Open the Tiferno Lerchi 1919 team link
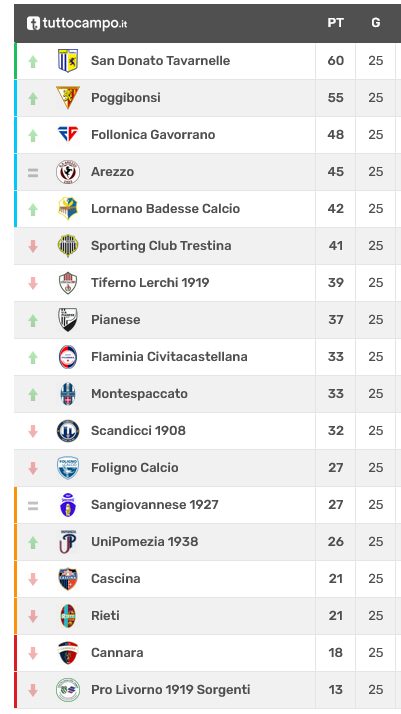 coord(150,282)
